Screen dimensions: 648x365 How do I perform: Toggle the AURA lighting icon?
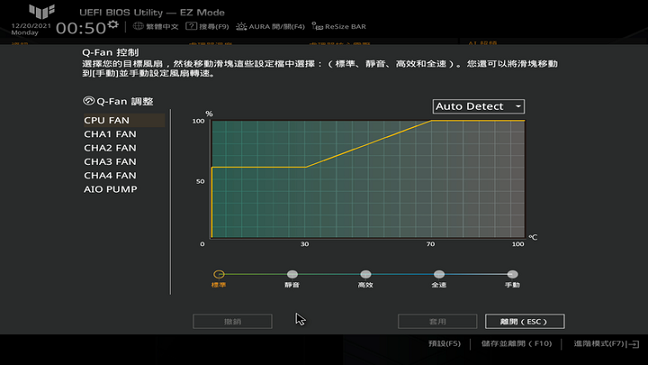[x=241, y=26]
